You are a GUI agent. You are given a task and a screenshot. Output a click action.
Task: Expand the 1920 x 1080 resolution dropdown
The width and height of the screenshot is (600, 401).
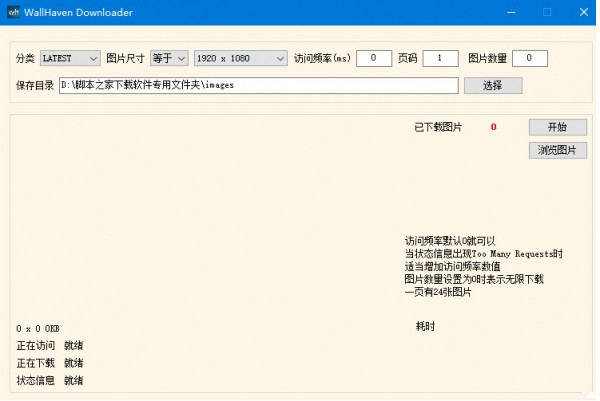point(241,58)
